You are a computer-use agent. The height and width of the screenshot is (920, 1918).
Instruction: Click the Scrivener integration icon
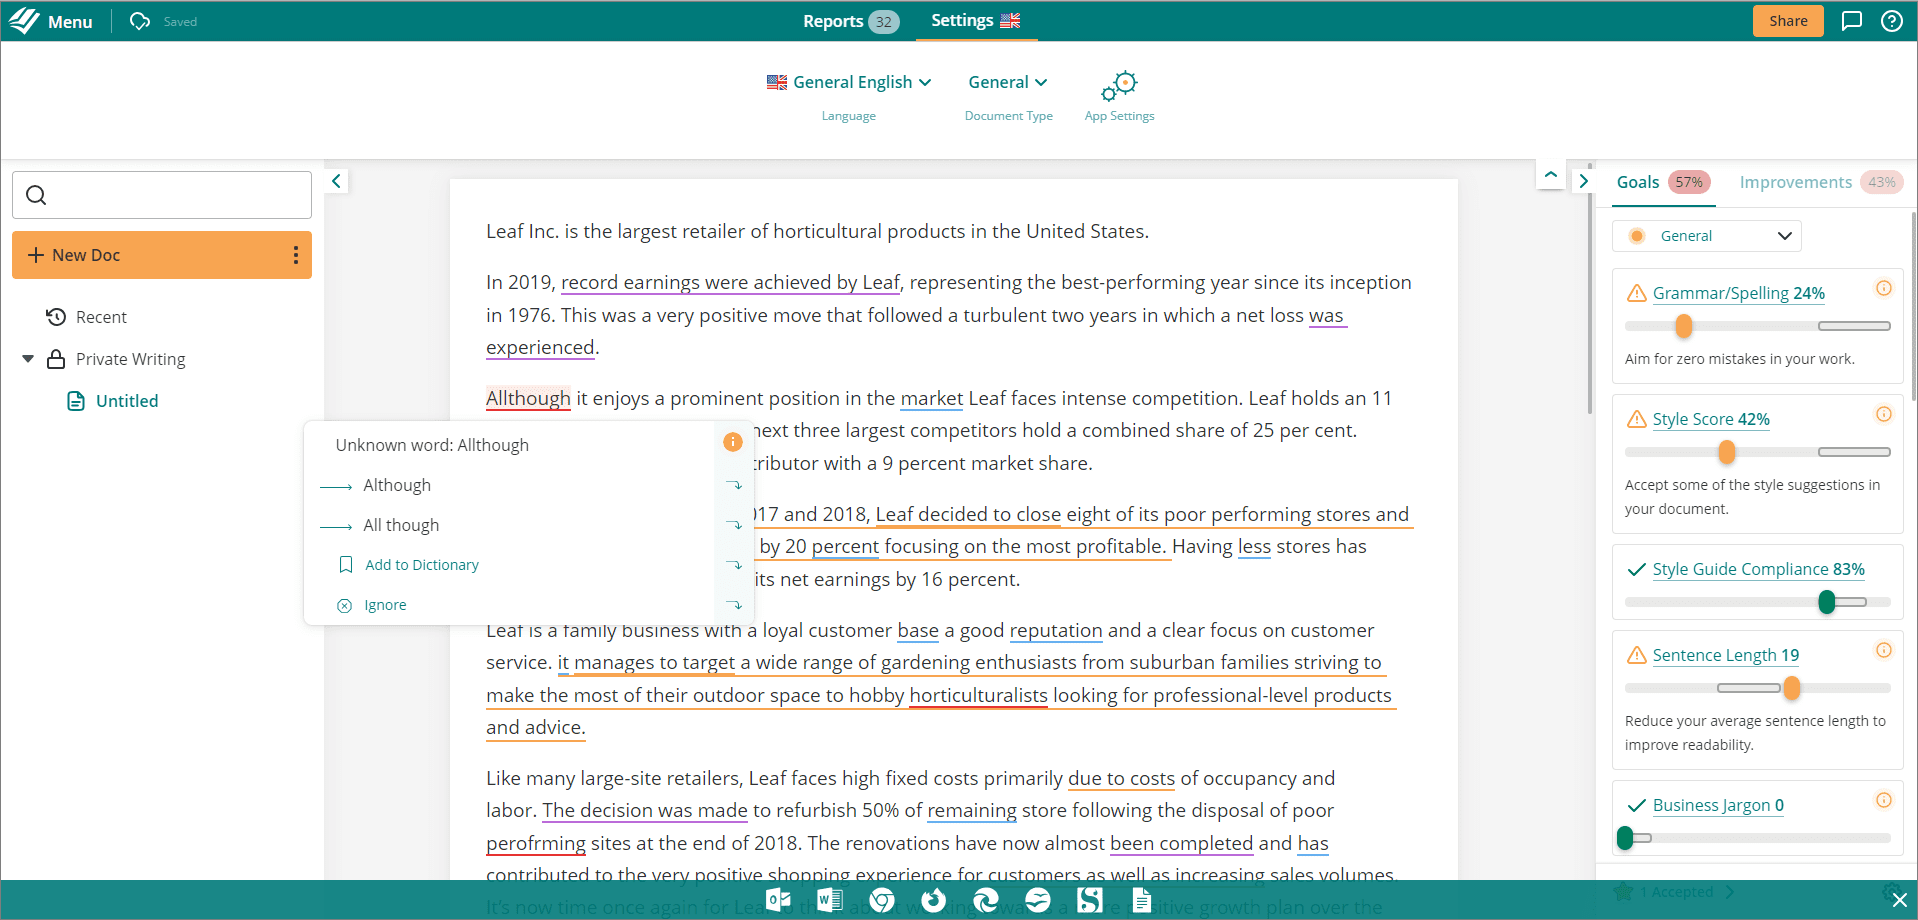(1090, 900)
